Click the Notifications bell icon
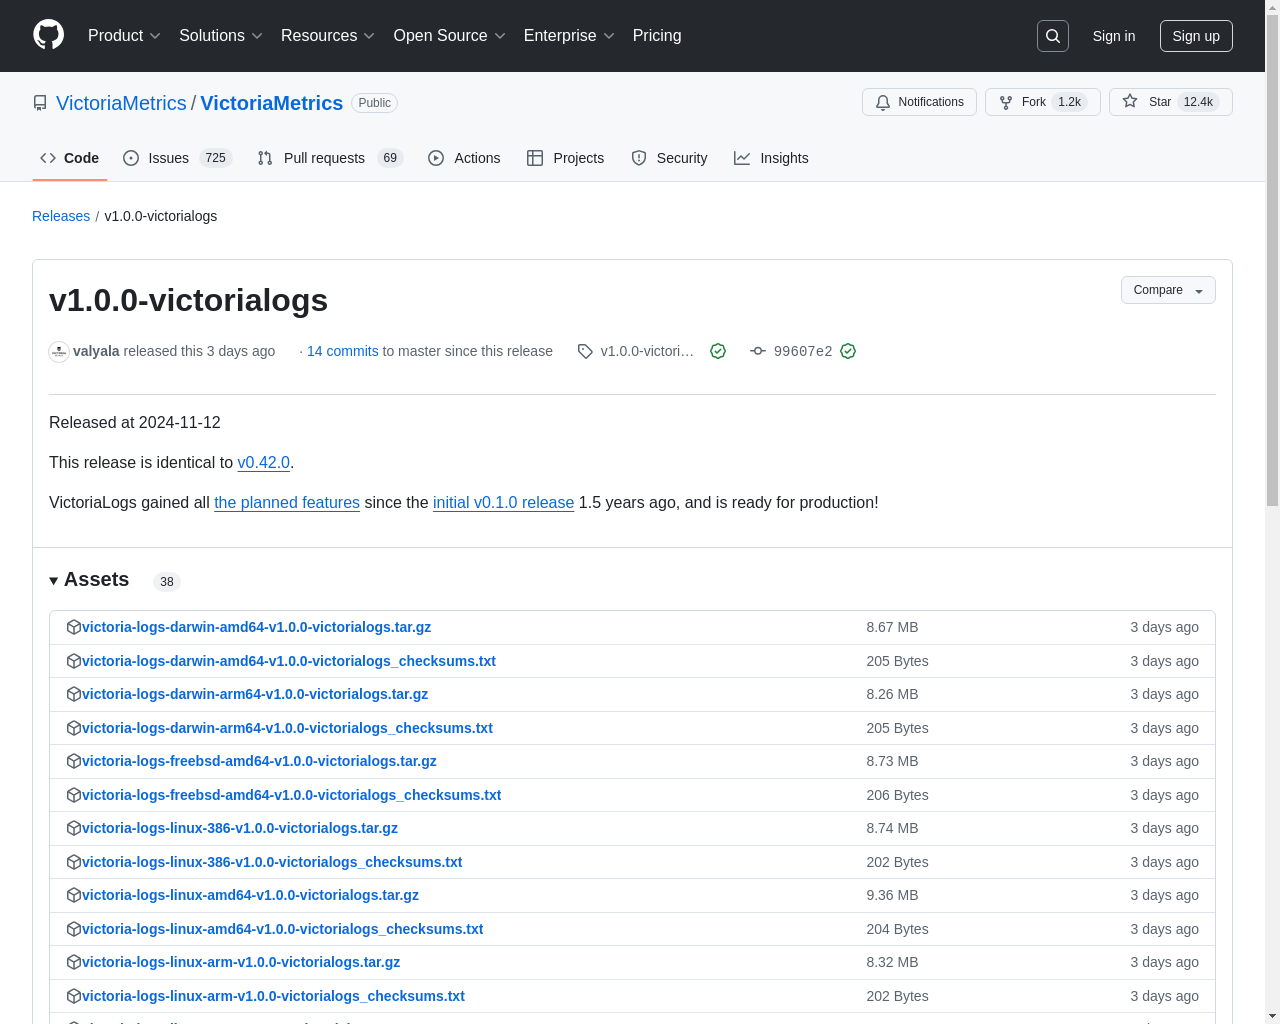The image size is (1280, 1024). tap(883, 102)
